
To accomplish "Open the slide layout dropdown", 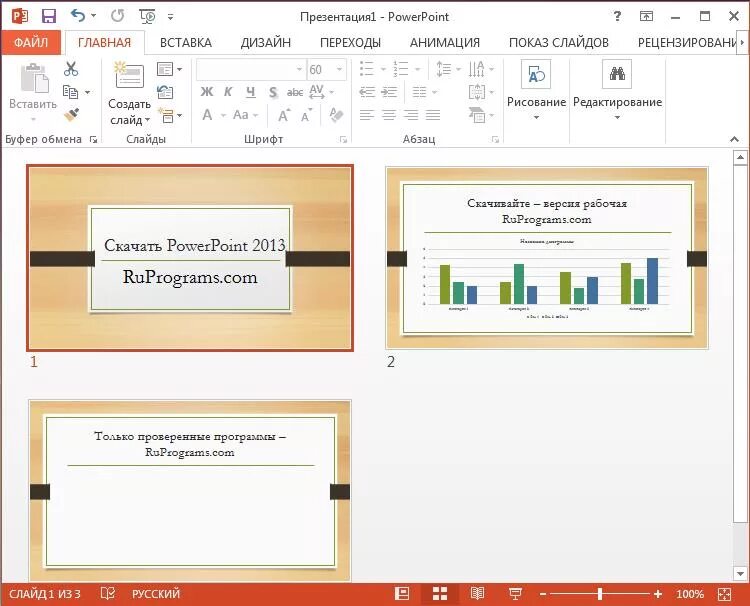I will point(169,69).
